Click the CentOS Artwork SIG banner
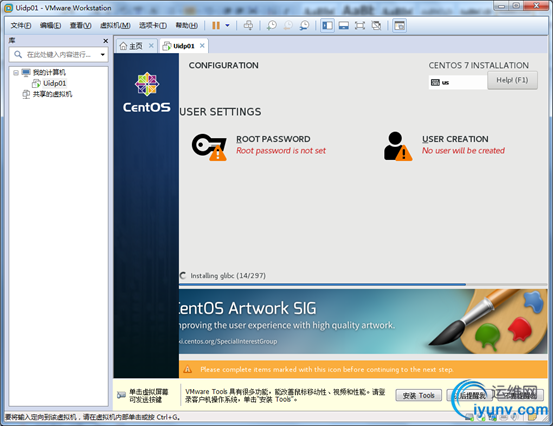Screen dimensions: 554x426 363,321
